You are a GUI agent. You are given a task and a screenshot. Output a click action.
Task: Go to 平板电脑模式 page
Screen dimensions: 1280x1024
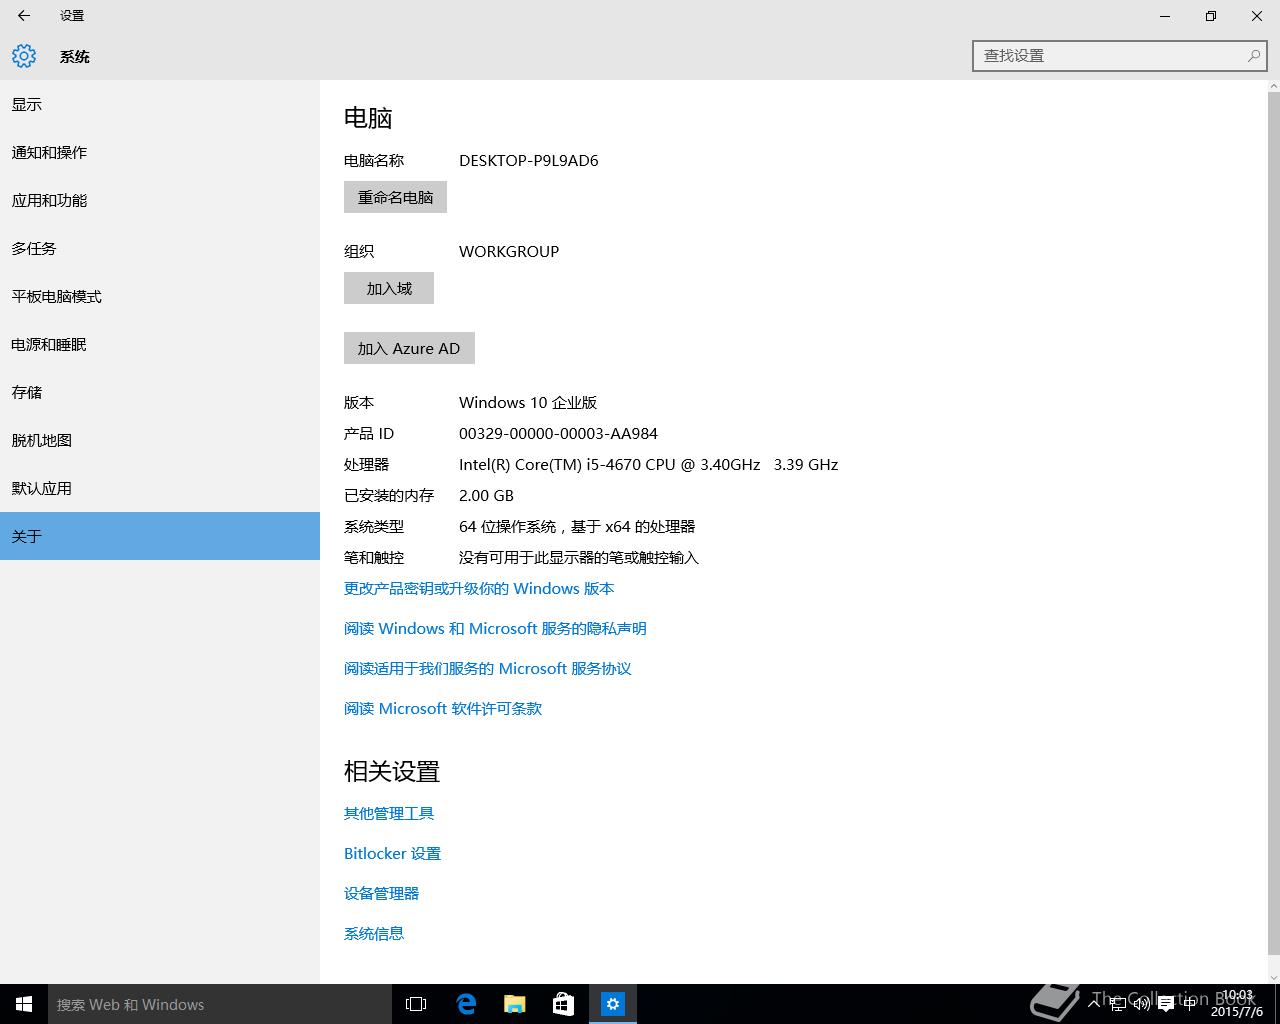coord(160,296)
